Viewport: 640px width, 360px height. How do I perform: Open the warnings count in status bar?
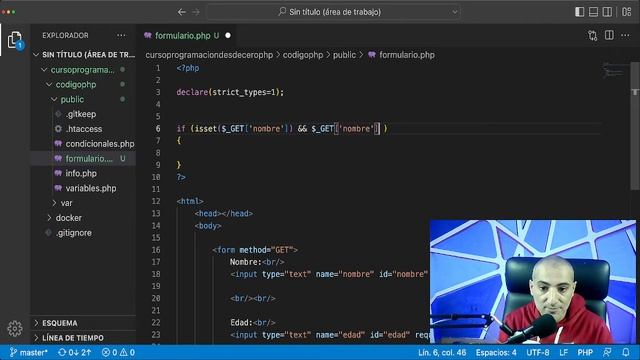tap(127, 352)
